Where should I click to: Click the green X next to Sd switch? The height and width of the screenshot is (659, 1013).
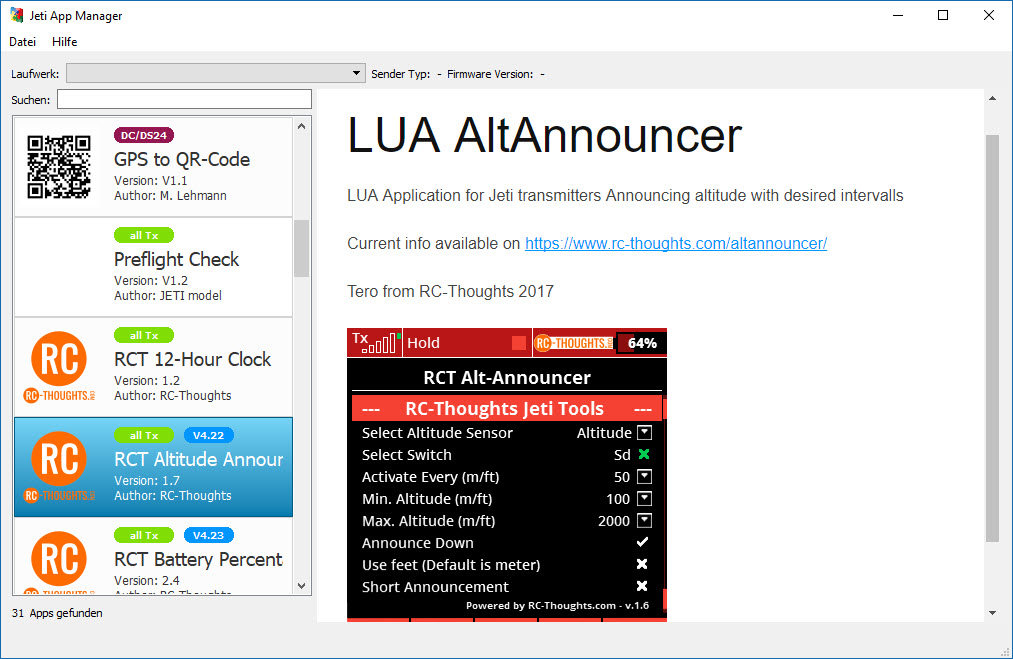pos(644,454)
